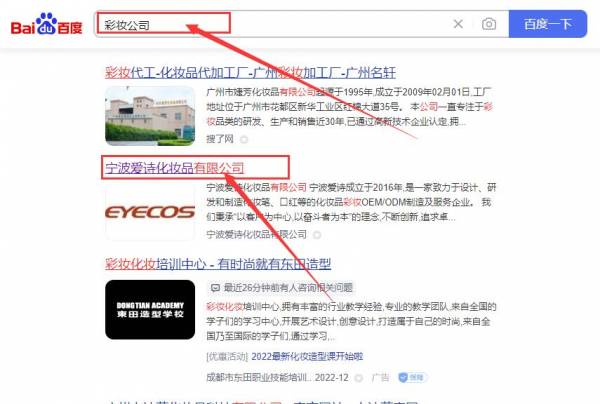Click the 搜了网 source label
600x404 pixels.
[220, 139]
